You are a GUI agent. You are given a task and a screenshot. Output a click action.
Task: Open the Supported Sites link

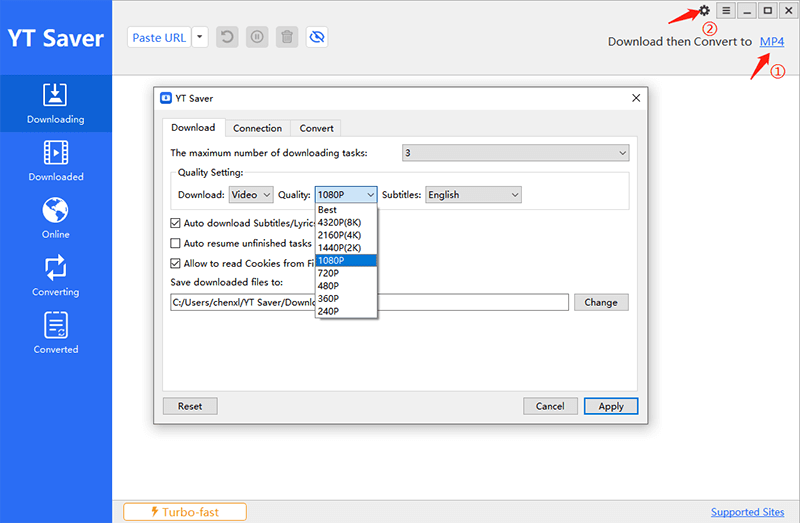click(x=747, y=512)
